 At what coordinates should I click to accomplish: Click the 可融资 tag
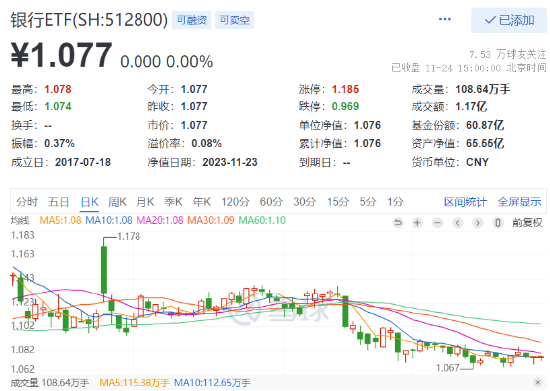click(192, 20)
